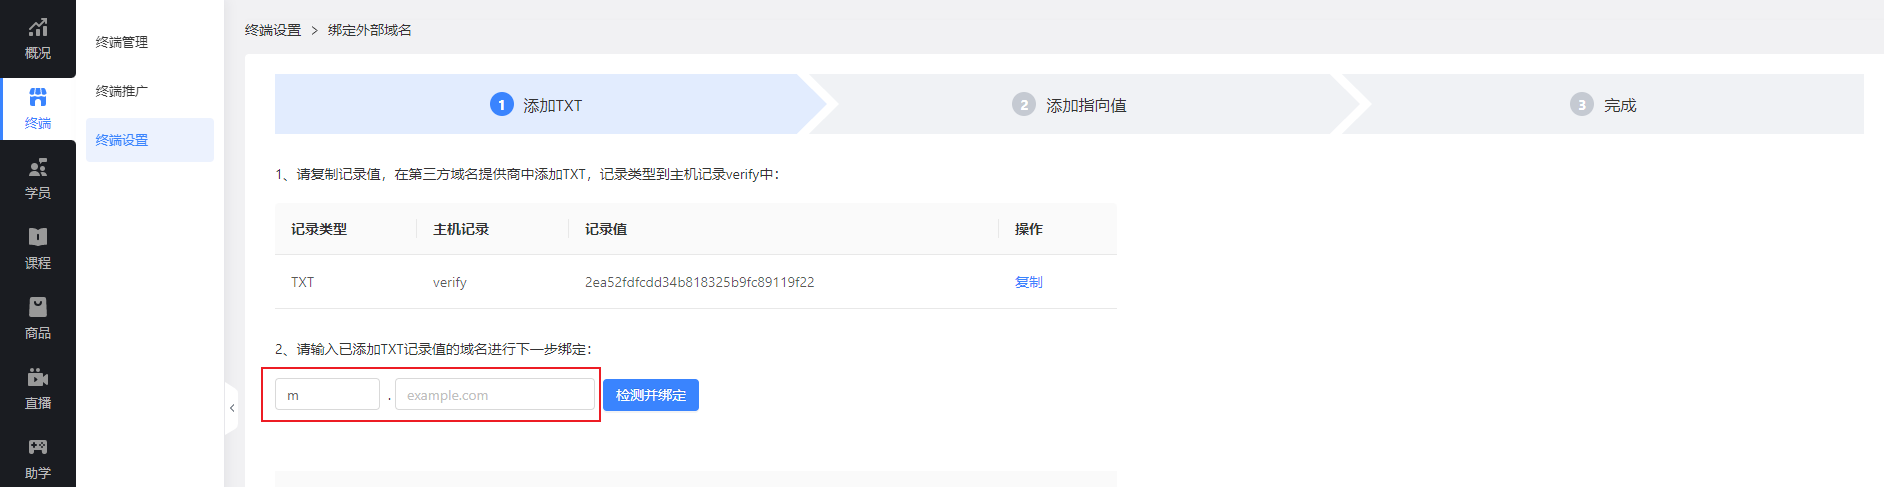Click the 终端设置 breadcrumb link

tap(273, 30)
